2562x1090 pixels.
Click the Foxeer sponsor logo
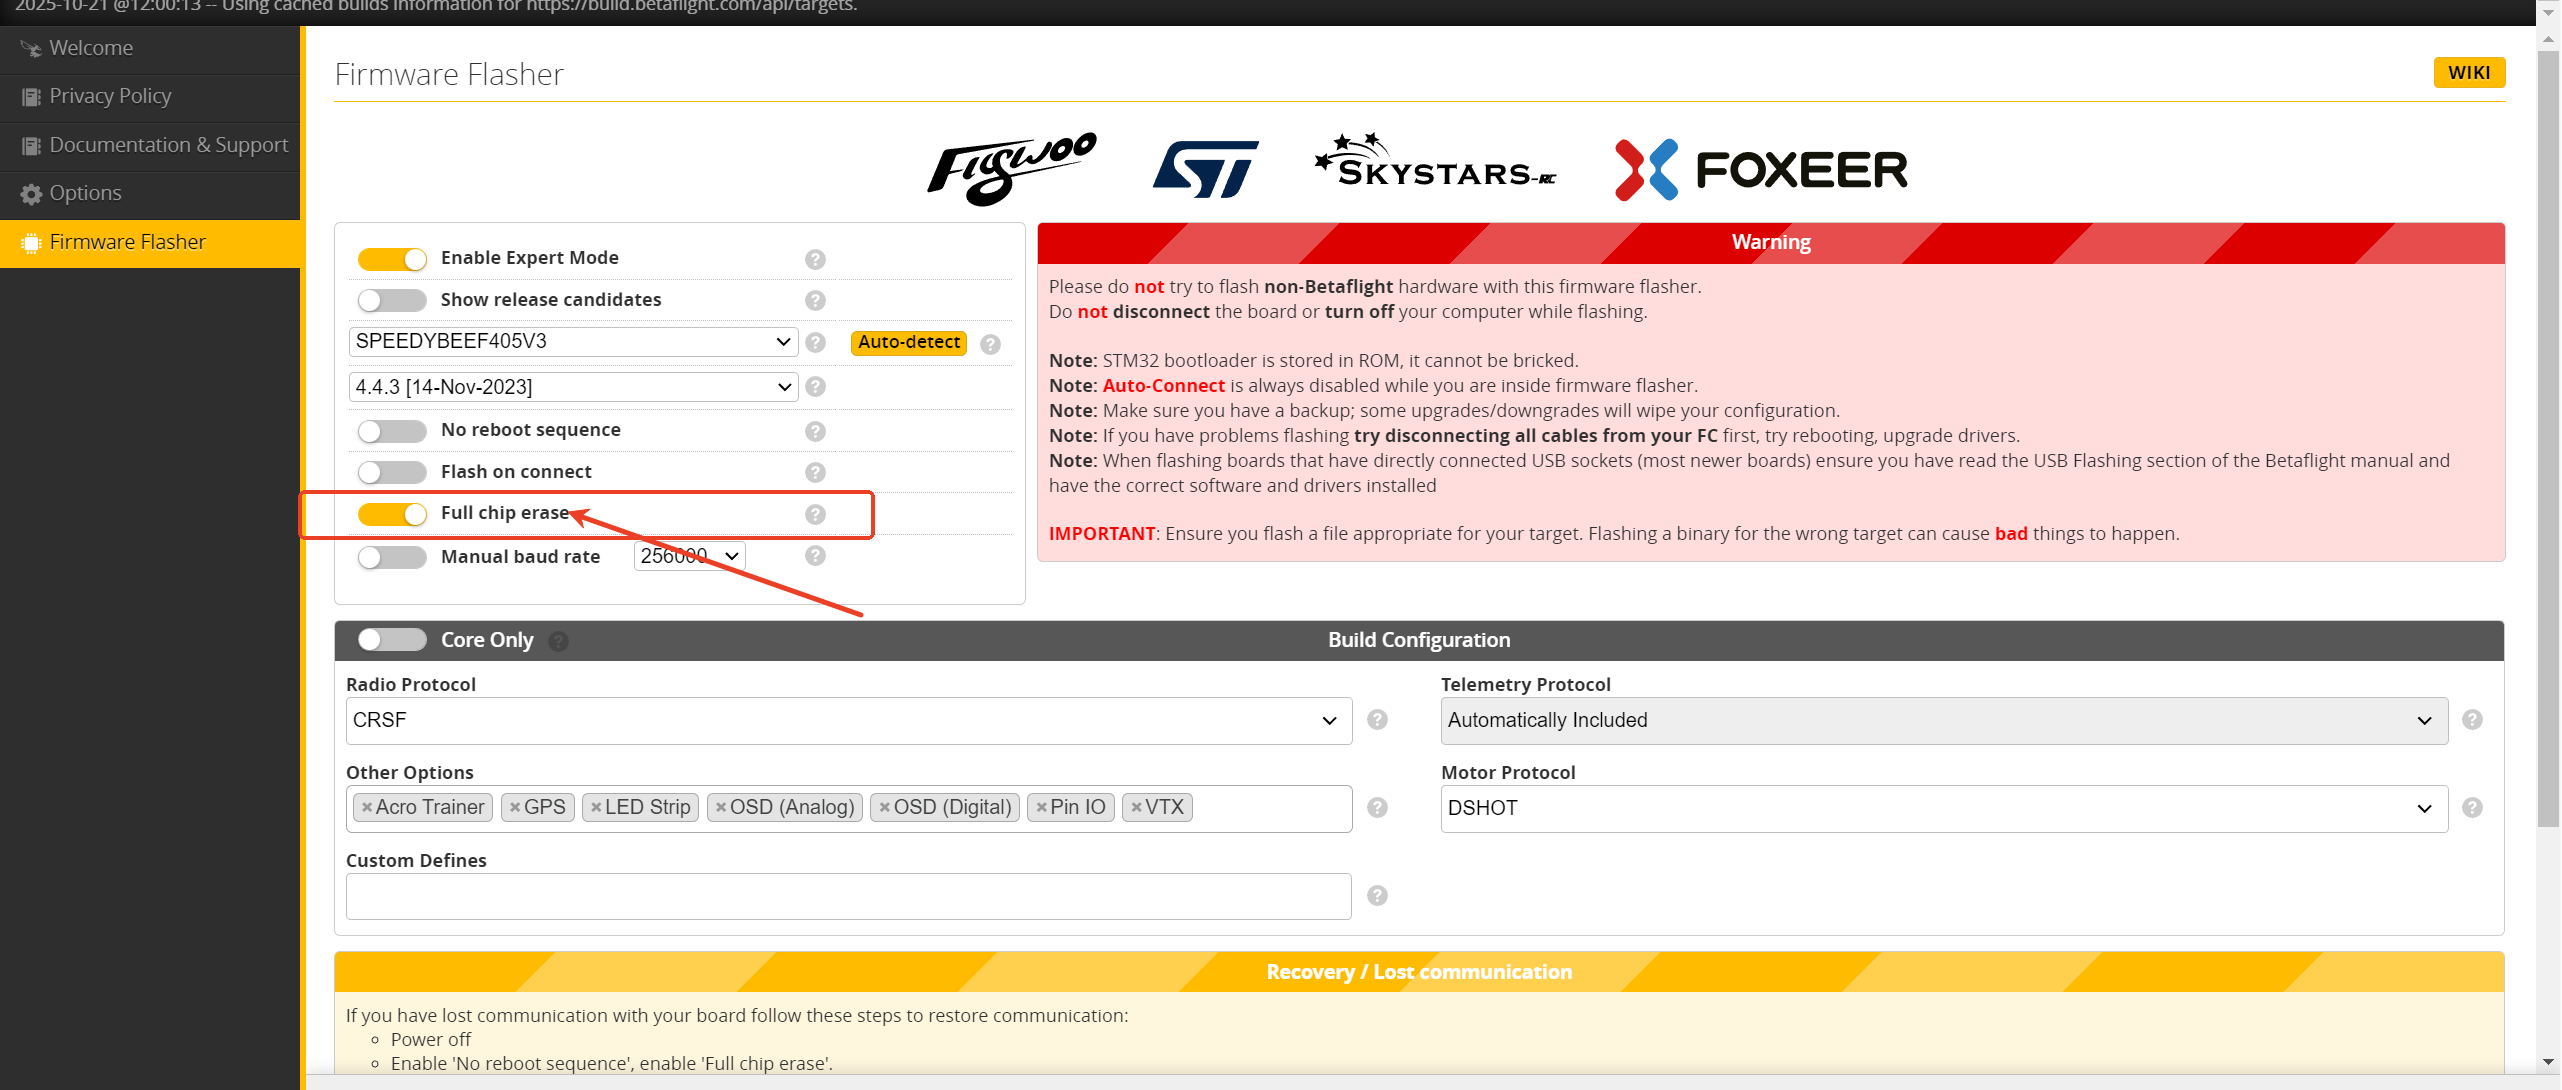tap(1761, 169)
